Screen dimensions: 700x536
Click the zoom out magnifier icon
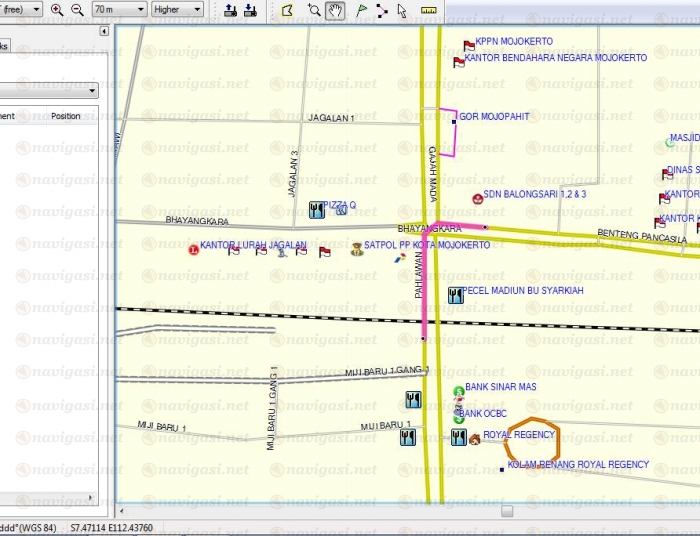click(x=76, y=9)
